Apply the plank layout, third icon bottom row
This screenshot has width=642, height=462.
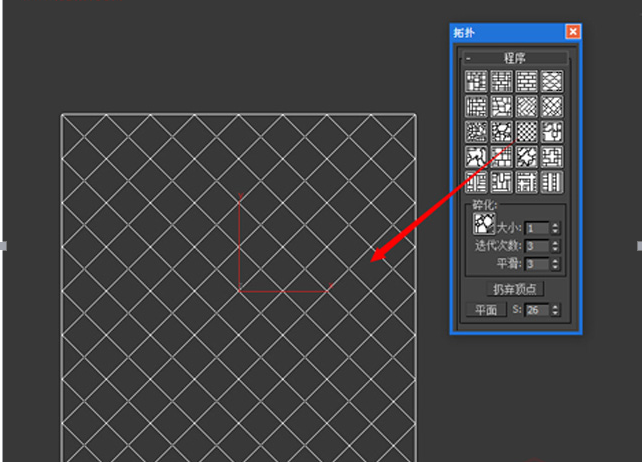527,182
